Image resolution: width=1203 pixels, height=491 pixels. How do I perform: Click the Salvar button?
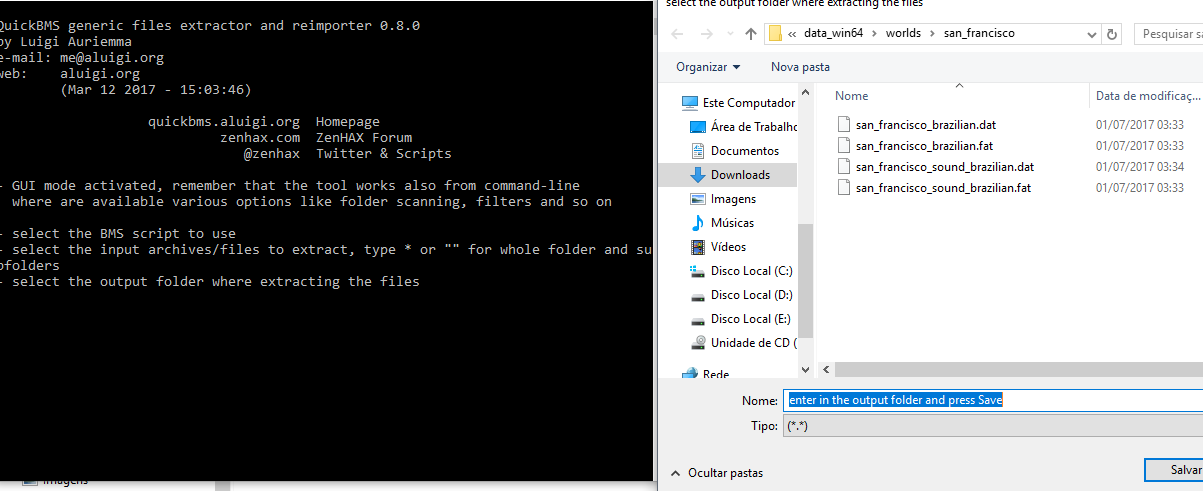tap(1174, 470)
